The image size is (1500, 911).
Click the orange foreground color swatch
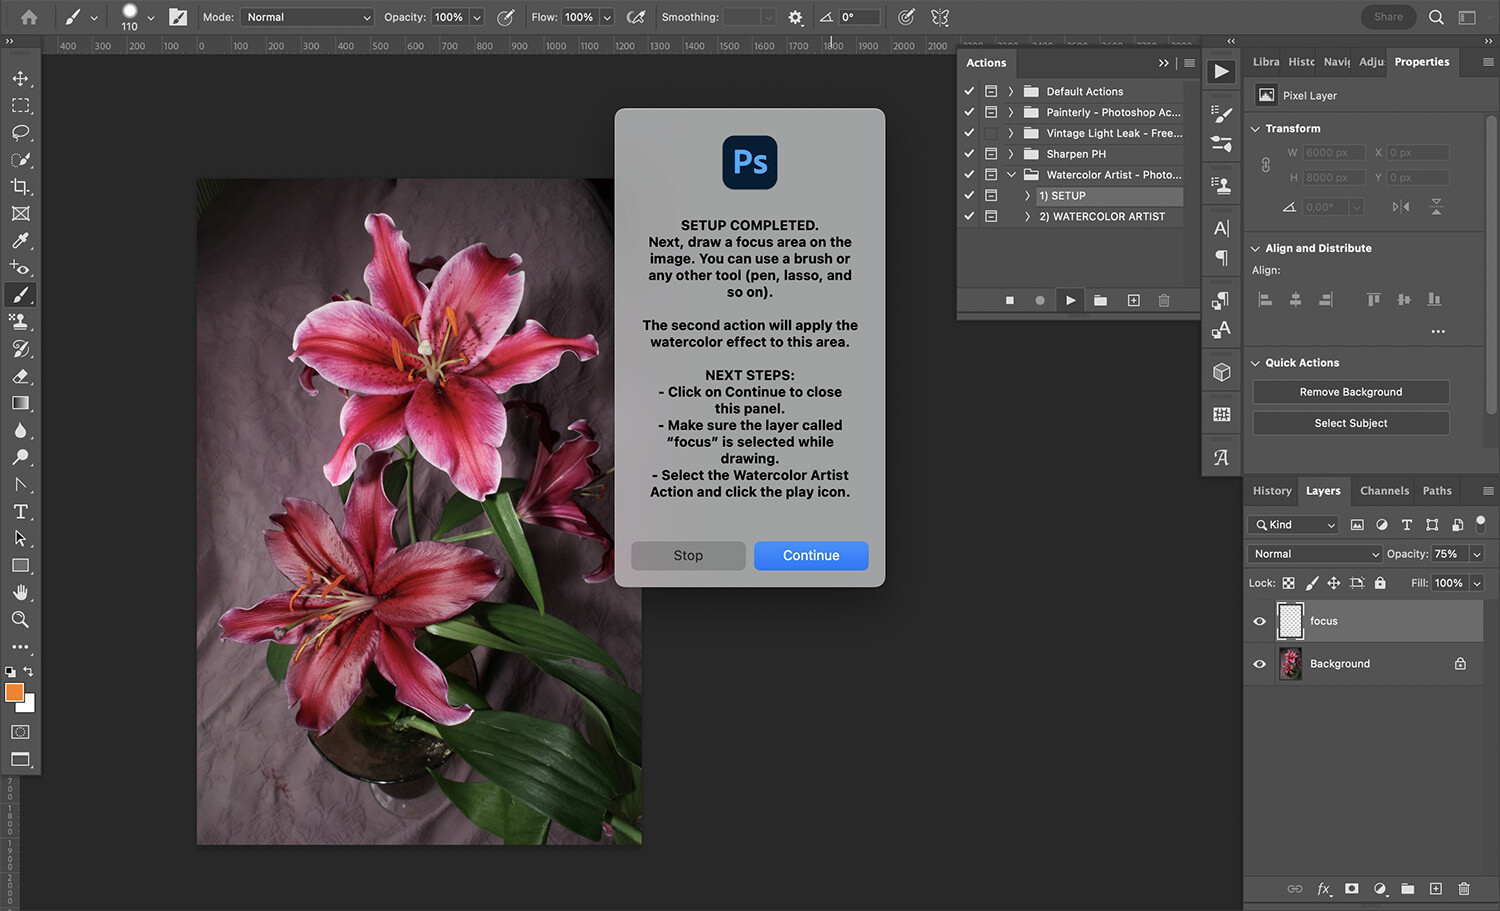(14, 692)
